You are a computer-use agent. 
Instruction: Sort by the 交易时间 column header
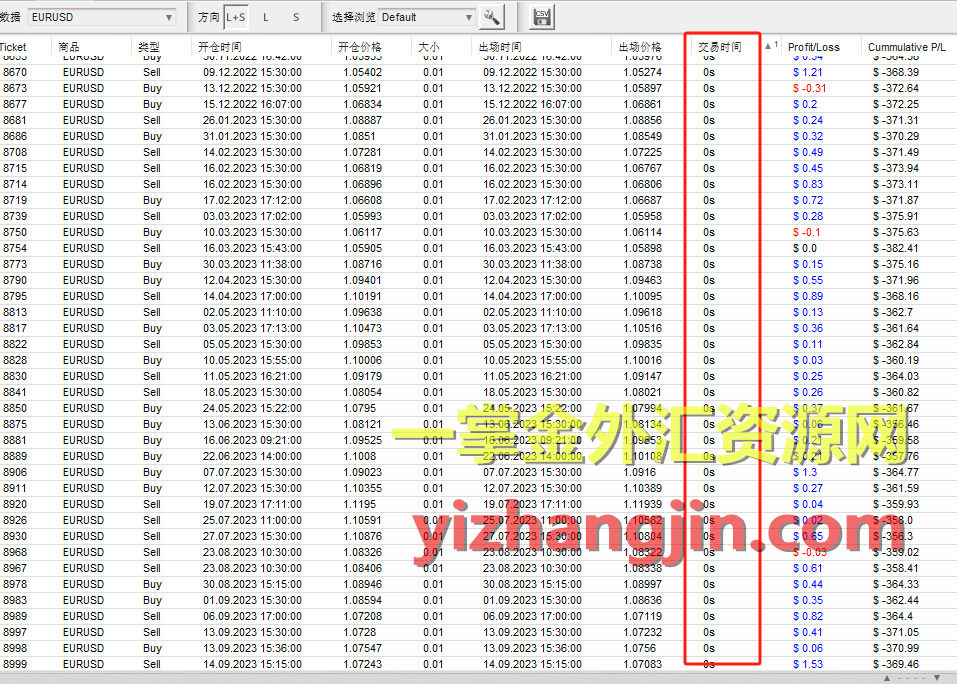(x=720, y=47)
